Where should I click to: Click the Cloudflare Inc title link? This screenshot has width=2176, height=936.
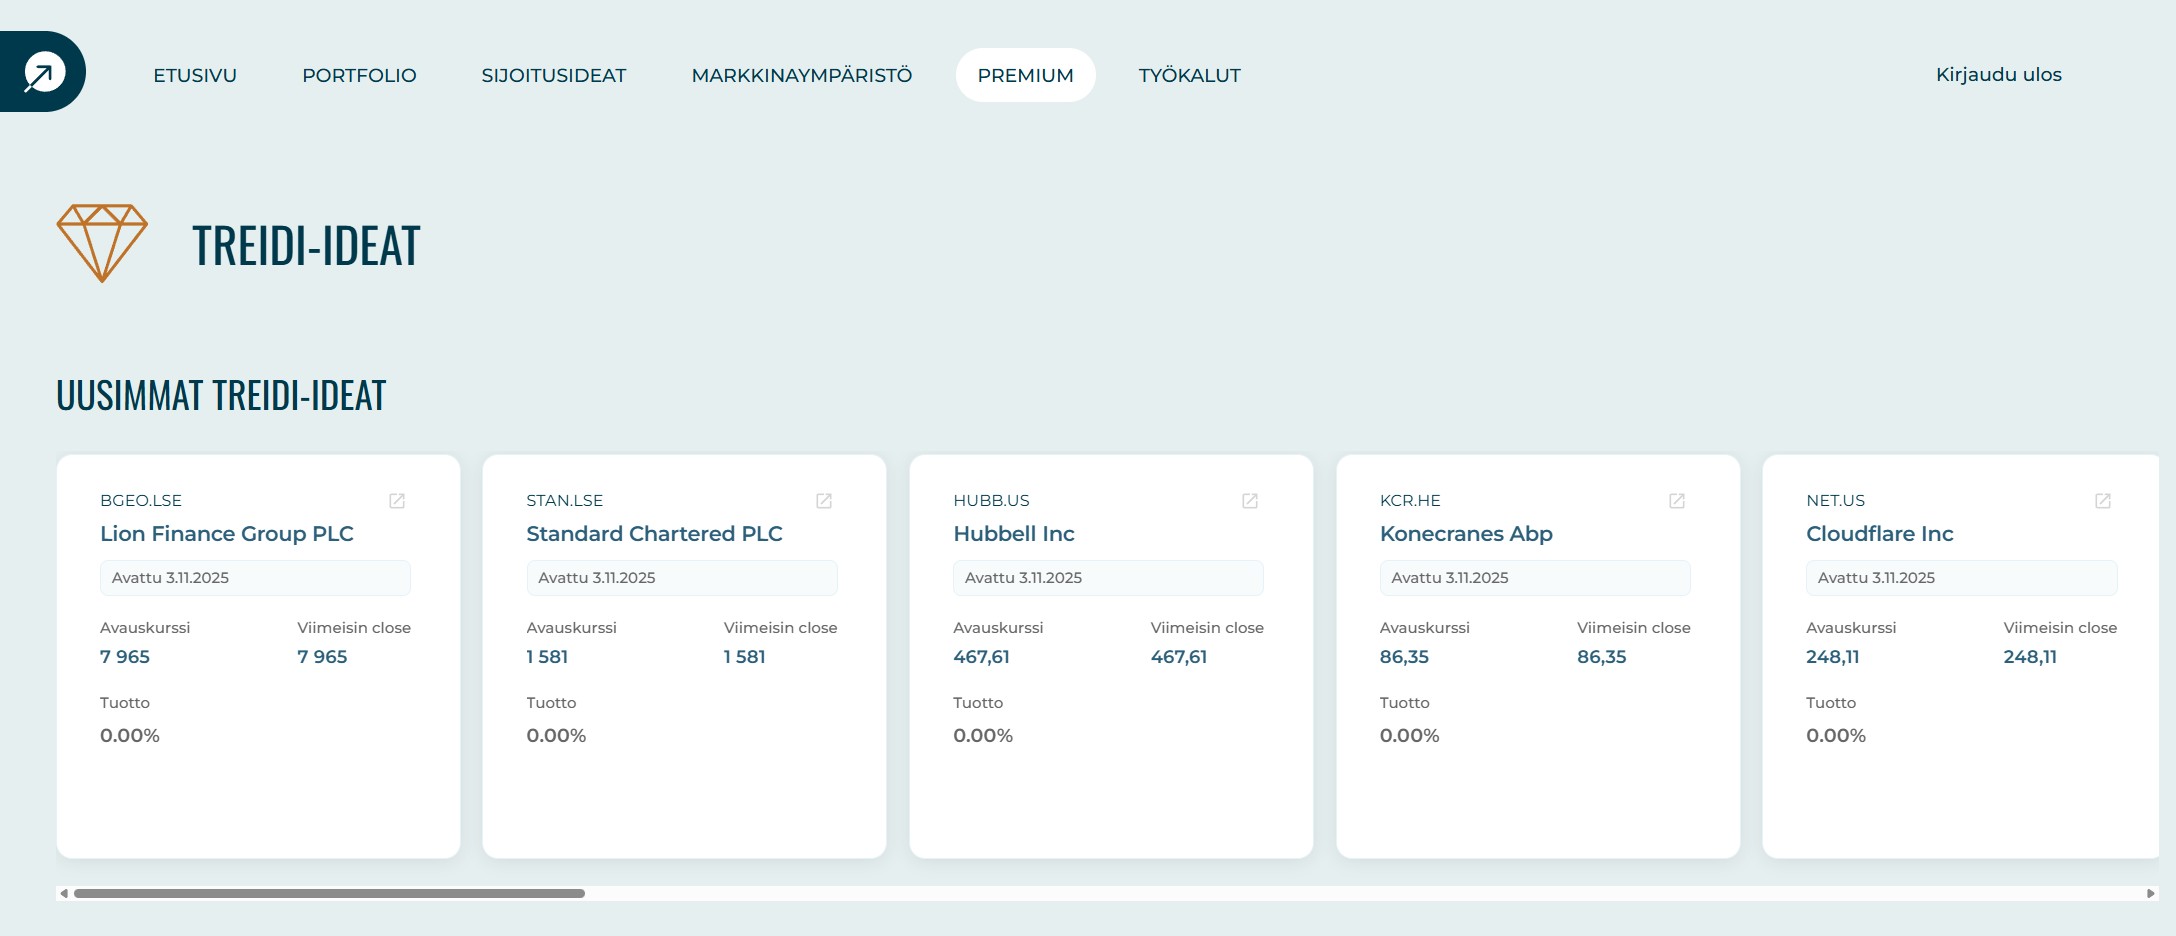click(x=1879, y=534)
